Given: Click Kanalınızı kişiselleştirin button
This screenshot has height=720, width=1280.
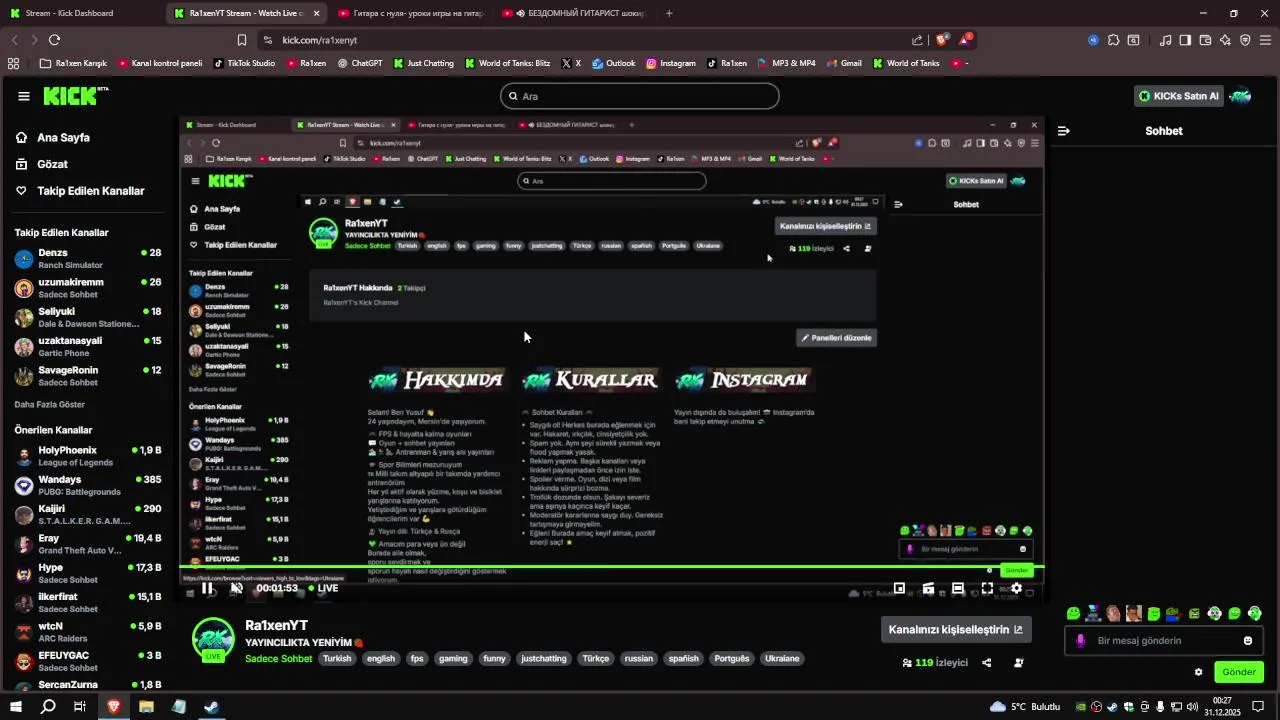Looking at the screenshot, I should [956, 630].
